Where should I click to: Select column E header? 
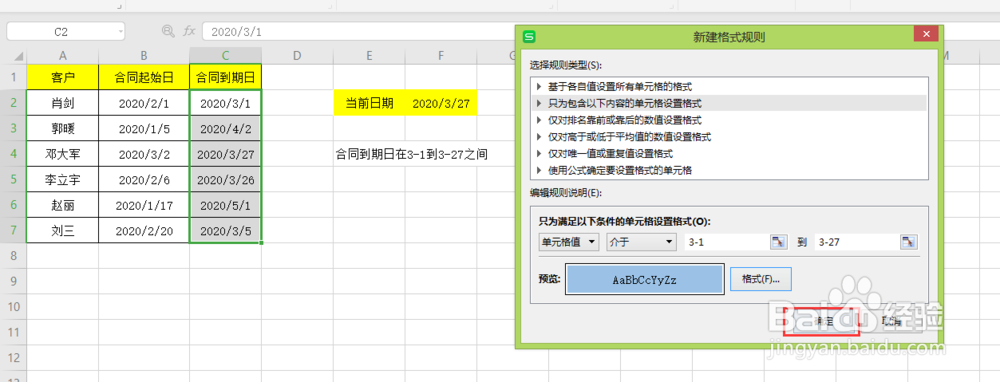(x=369, y=56)
